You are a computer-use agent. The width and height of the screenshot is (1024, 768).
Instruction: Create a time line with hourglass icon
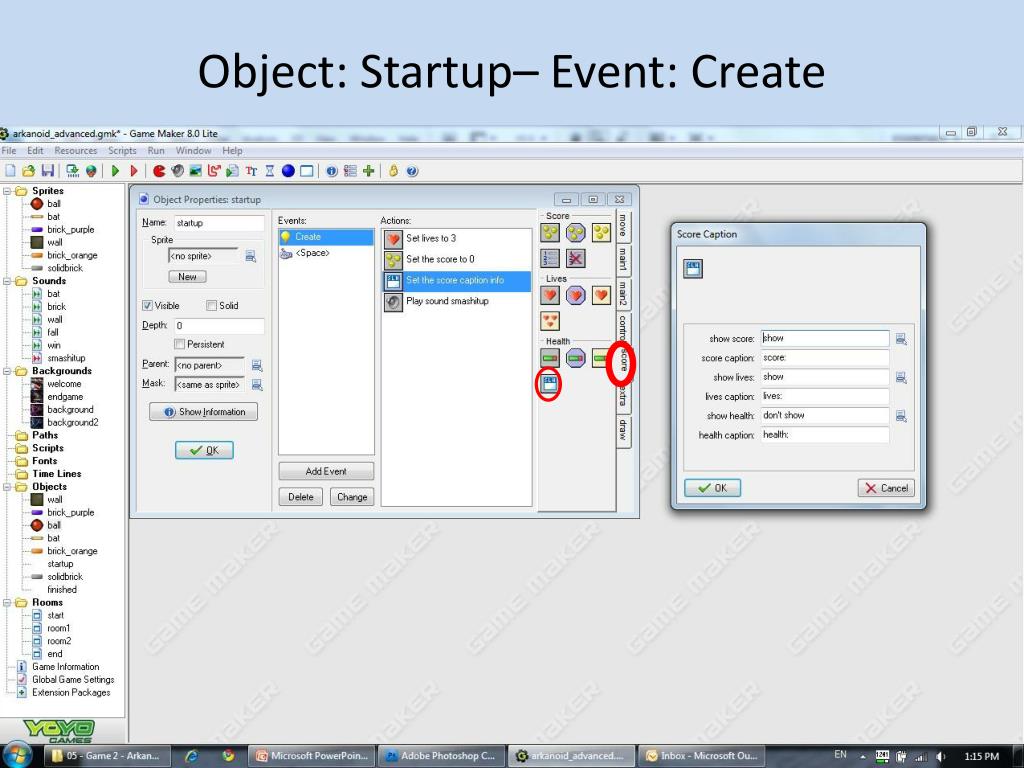click(x=270, y=171)
